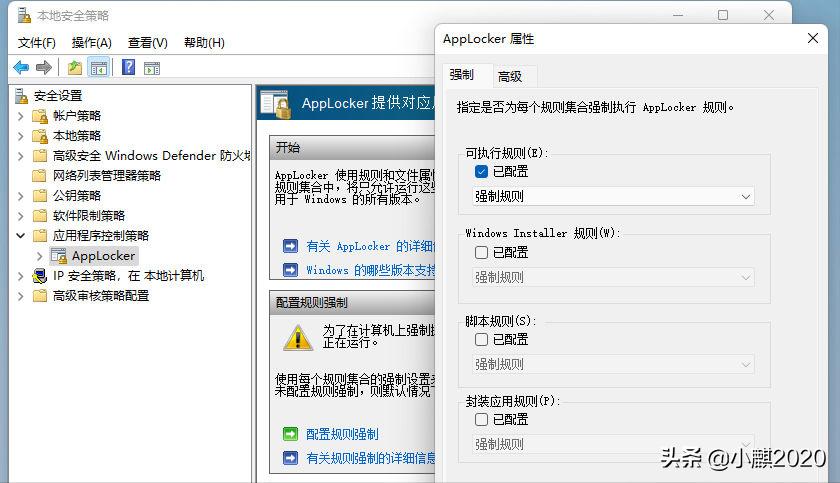The image size is (840, 483).
Task: Open the 查看(V) menu
Action: click(148, 43)
